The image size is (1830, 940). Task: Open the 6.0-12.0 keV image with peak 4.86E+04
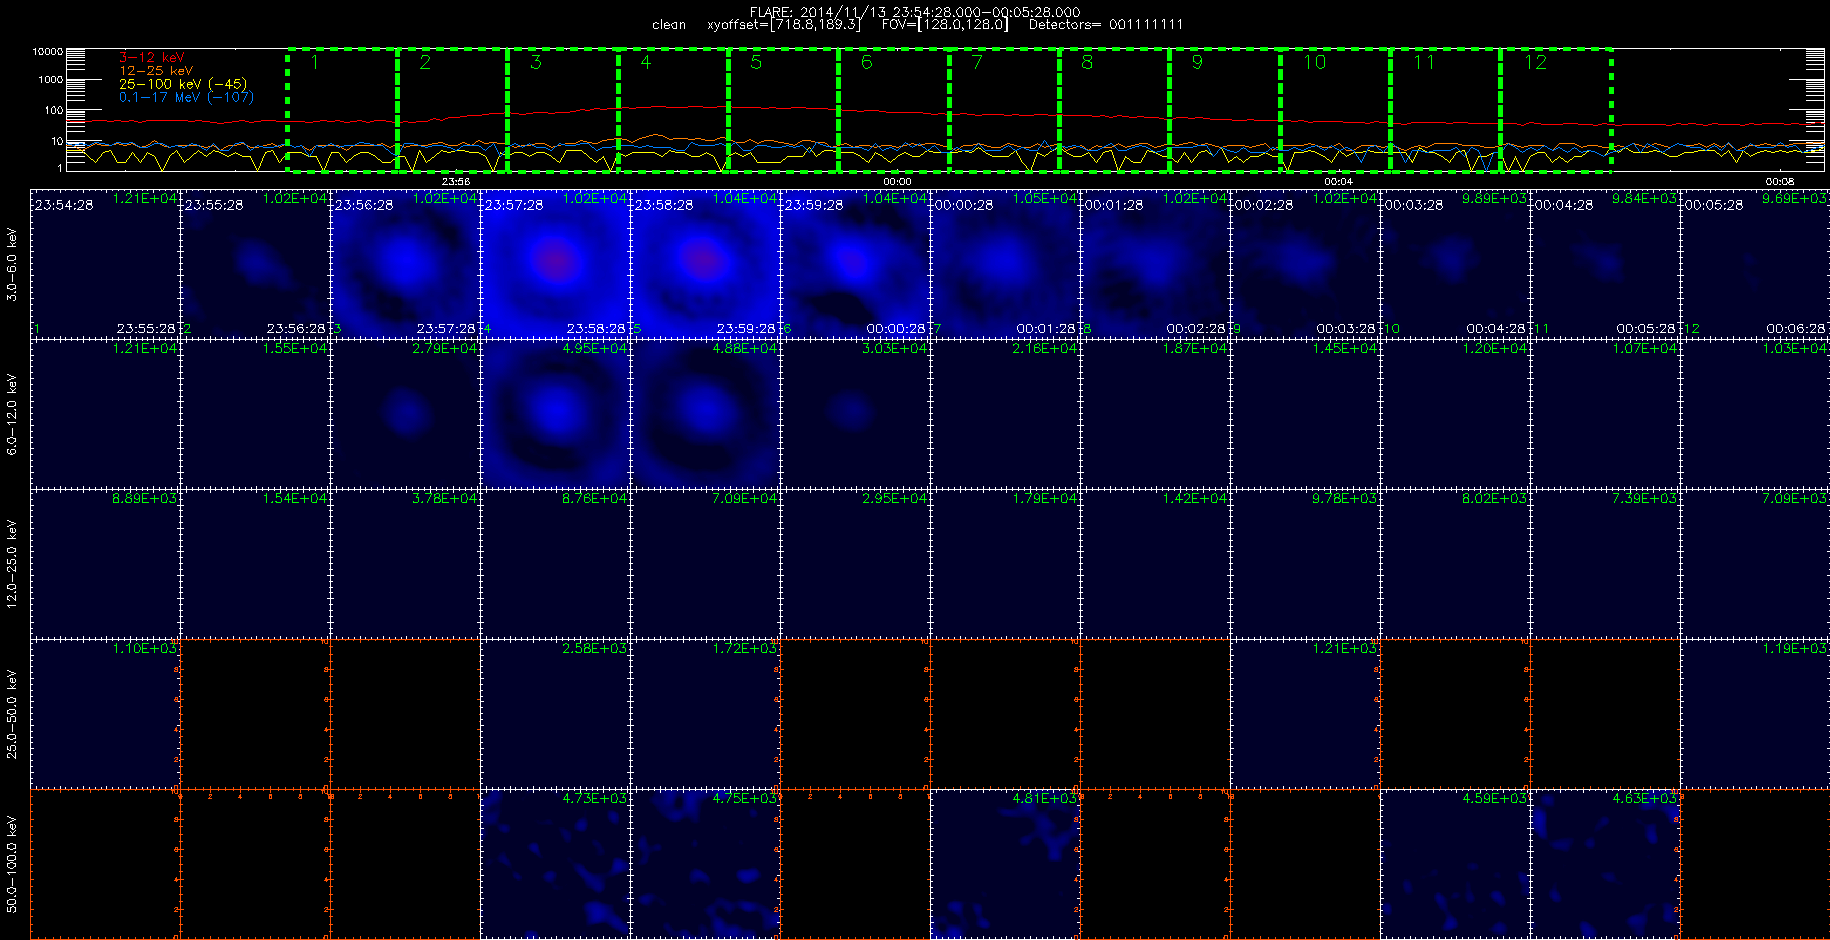(x=705, y=413)
